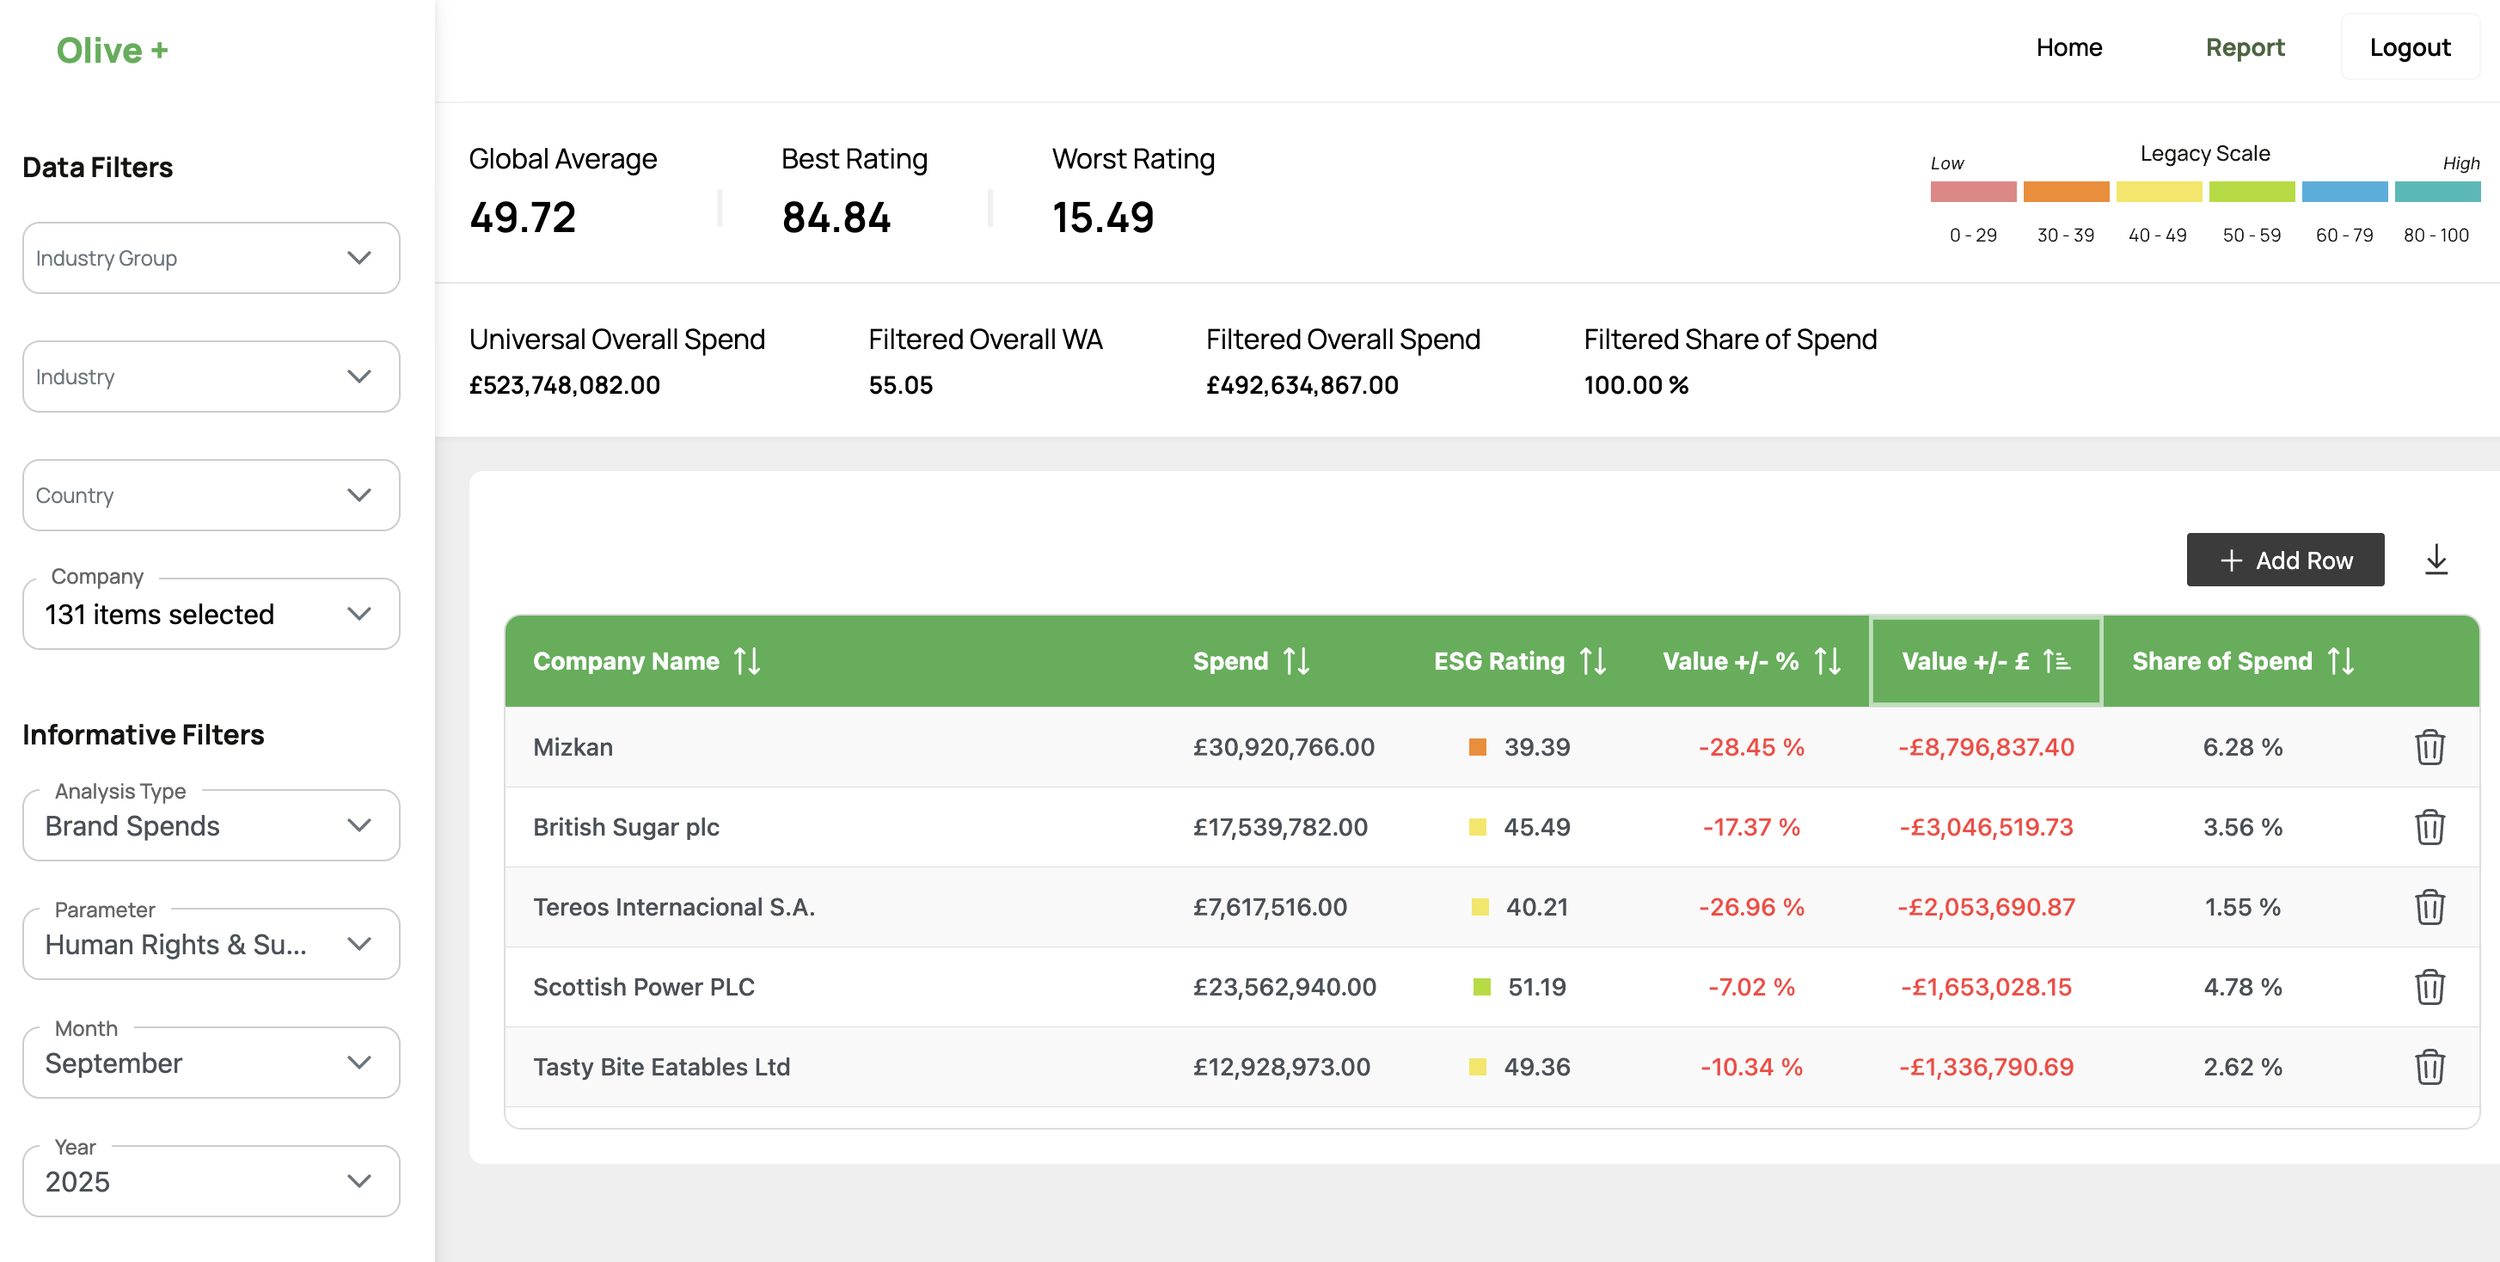2500x1262 pixels.
Task: Click the Add Row button
Action: 2284,560
